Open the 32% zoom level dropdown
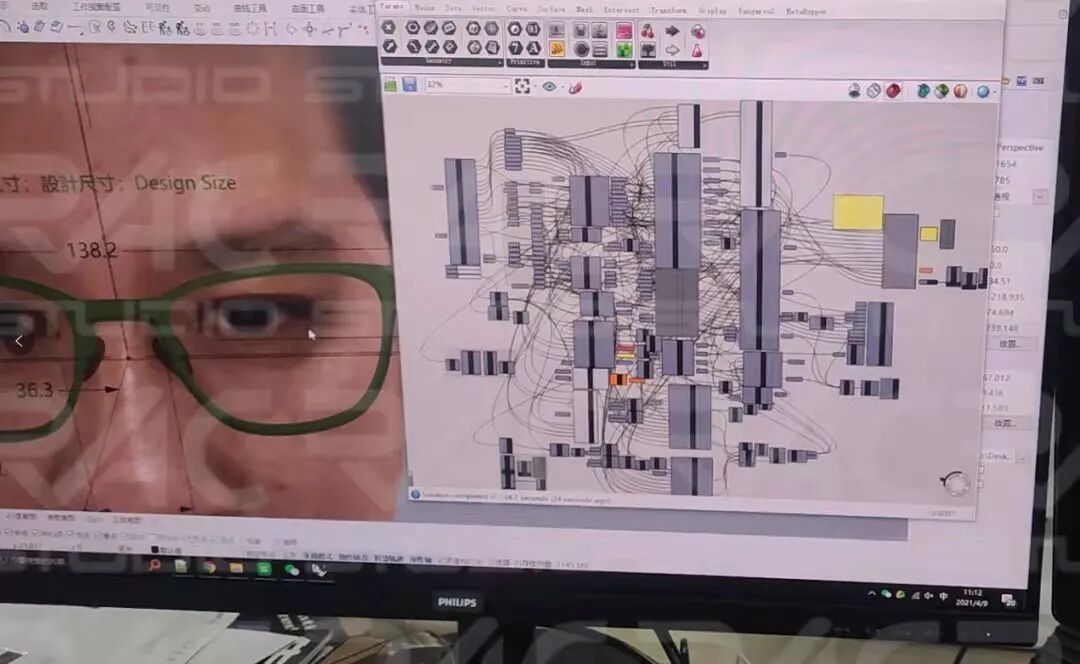The width and height of the screenshot is (1080, 664). [467, 85]
